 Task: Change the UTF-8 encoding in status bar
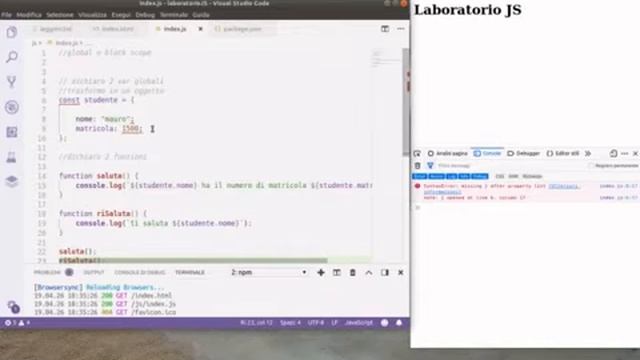pyautogui.click(x=316, y=322)
